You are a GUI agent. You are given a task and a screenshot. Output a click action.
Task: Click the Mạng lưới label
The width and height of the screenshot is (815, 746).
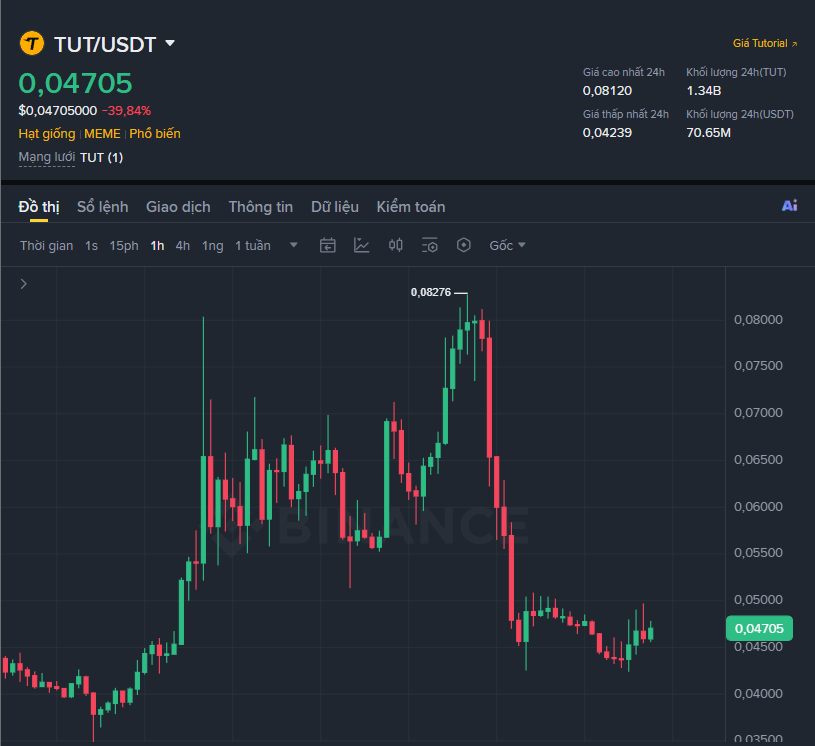(47, 157)
